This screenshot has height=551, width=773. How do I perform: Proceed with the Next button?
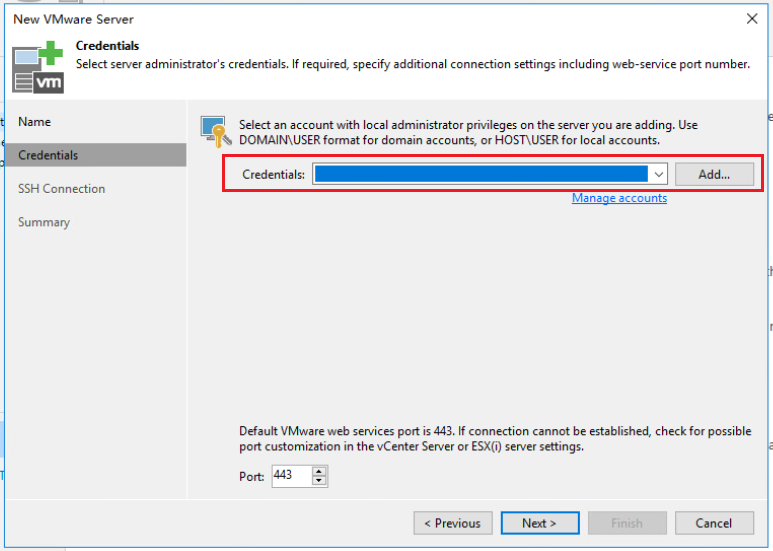point(540,523)
